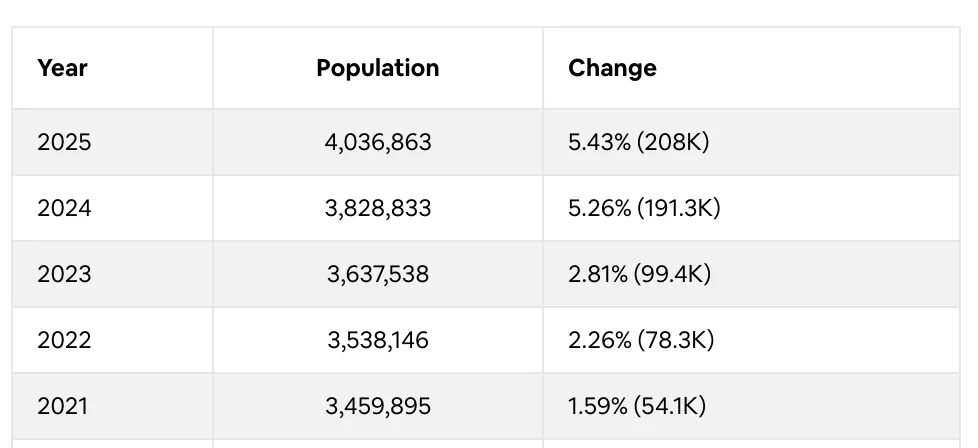The image size is (978, 448).
Task: Click the 2022 year cell
Action: pos(64,340)
